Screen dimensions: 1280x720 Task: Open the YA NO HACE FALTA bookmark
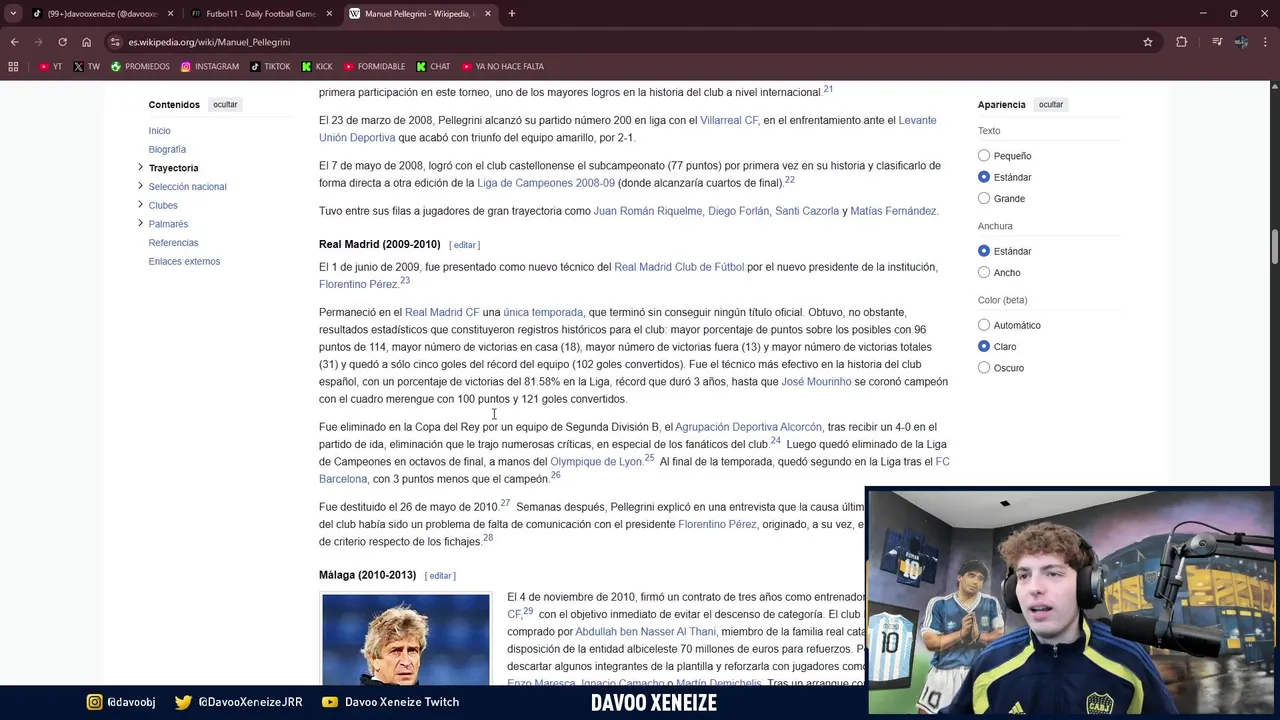(503, 67)
